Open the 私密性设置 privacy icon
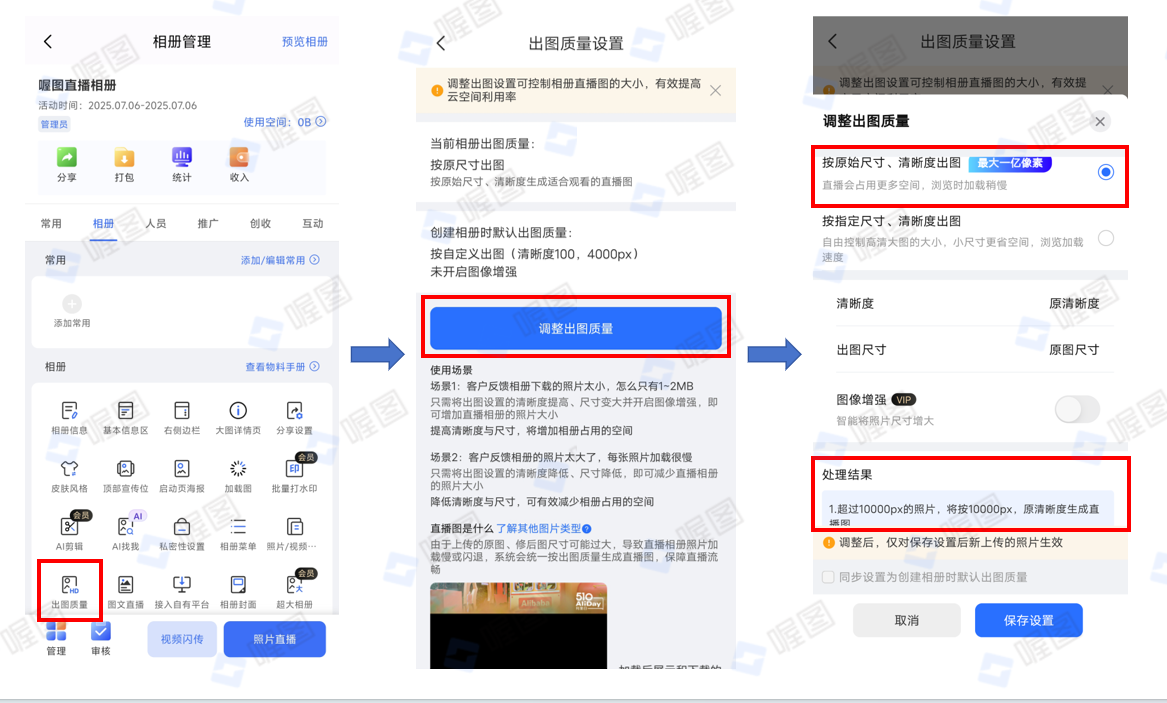 pos(182,527)
